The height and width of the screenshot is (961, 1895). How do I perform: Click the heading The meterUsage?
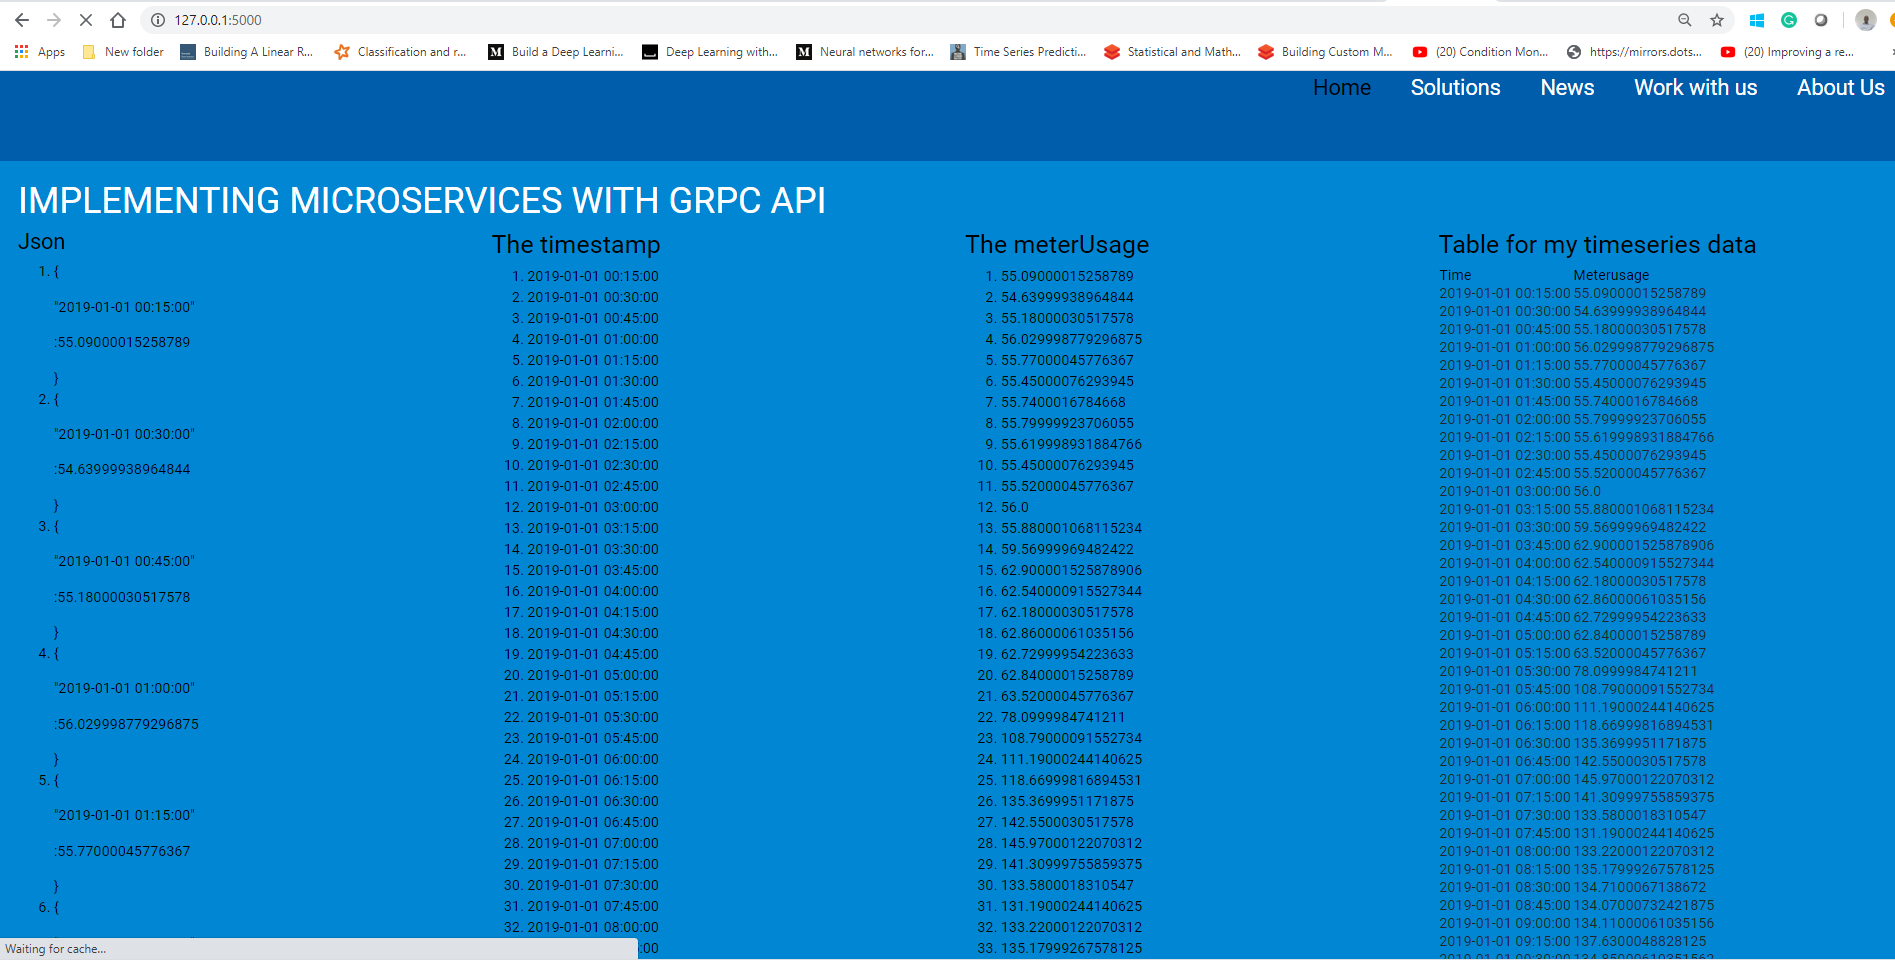point(1057,245)
